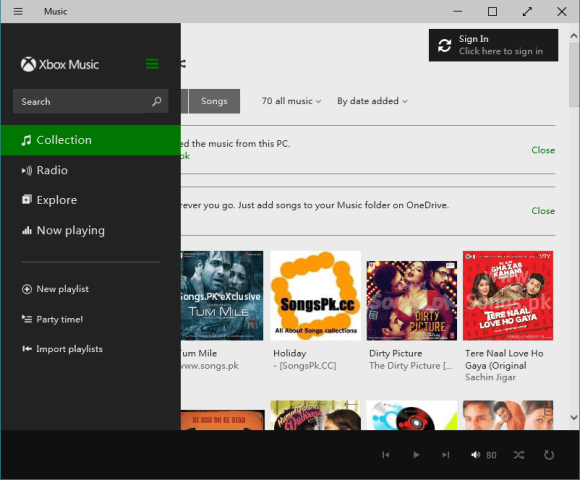Select Import playlists
580x480 pixels.
pyautogui.click(x=63, y=349)
